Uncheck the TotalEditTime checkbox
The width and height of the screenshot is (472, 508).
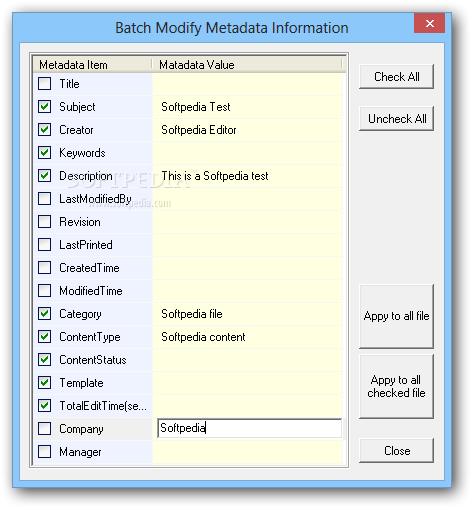click(44, 406)
